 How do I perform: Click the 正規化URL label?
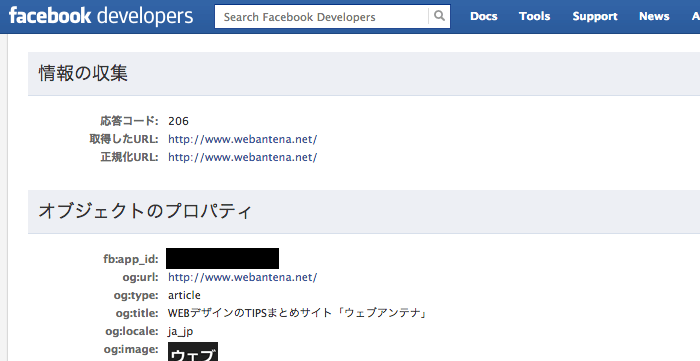[129, 157]
